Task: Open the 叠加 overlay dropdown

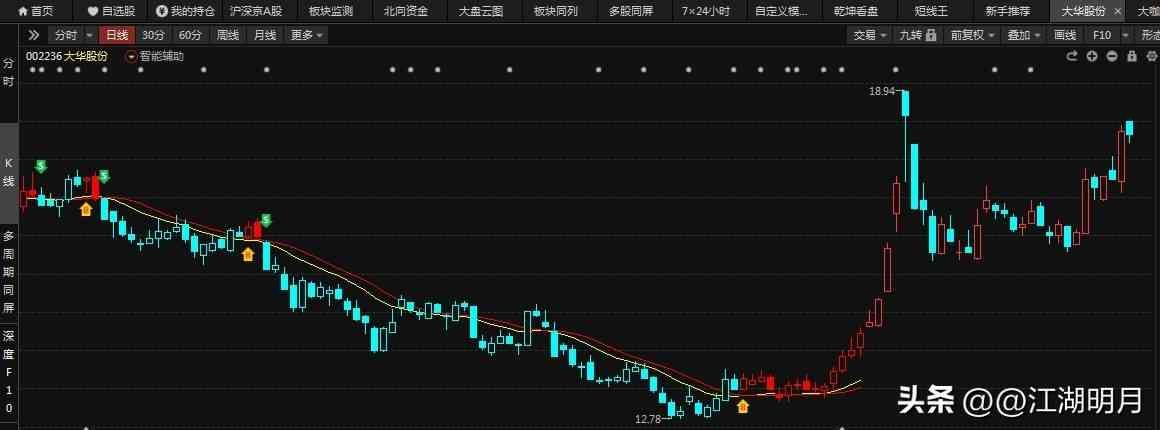Action: pos(1023,35)
